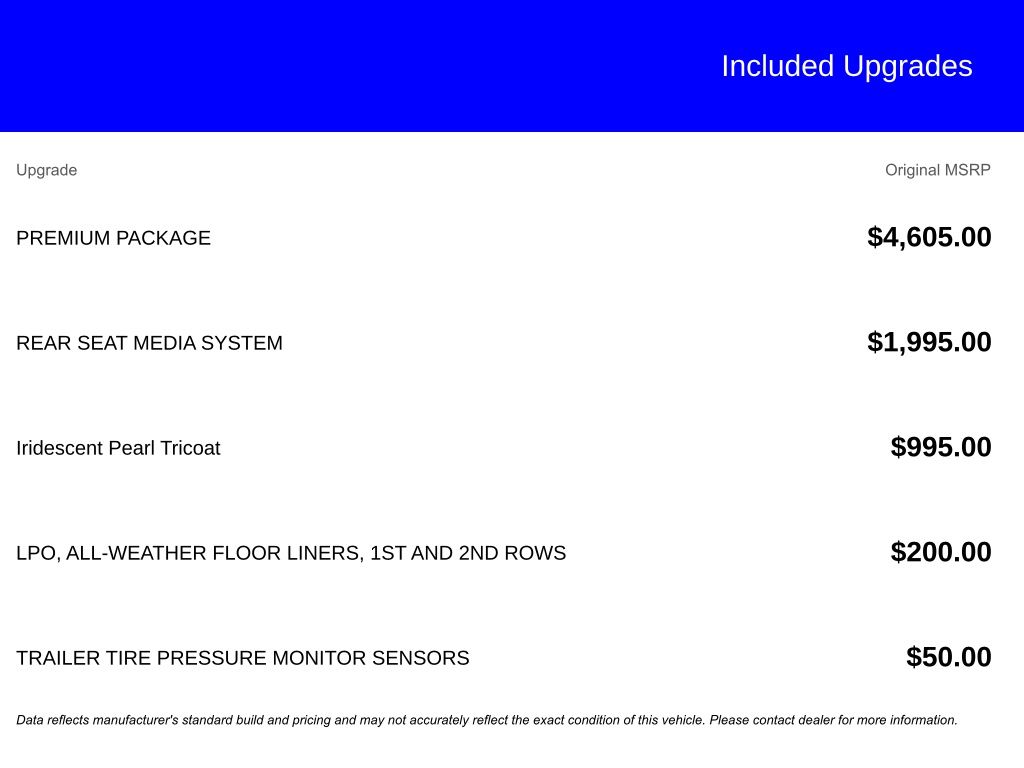Image resolution: width=1024 pixels, height=768 pixels.
Task: Click 'Please contact dealer' disclaimer sentence
Action: [833, 720]
